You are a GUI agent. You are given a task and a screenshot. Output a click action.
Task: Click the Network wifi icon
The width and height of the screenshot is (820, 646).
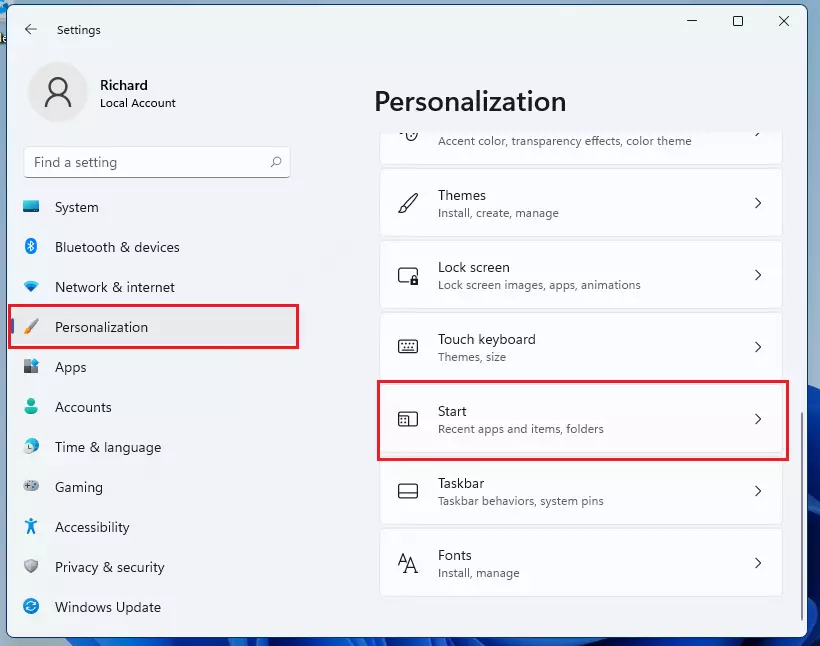tap(31, 286)
